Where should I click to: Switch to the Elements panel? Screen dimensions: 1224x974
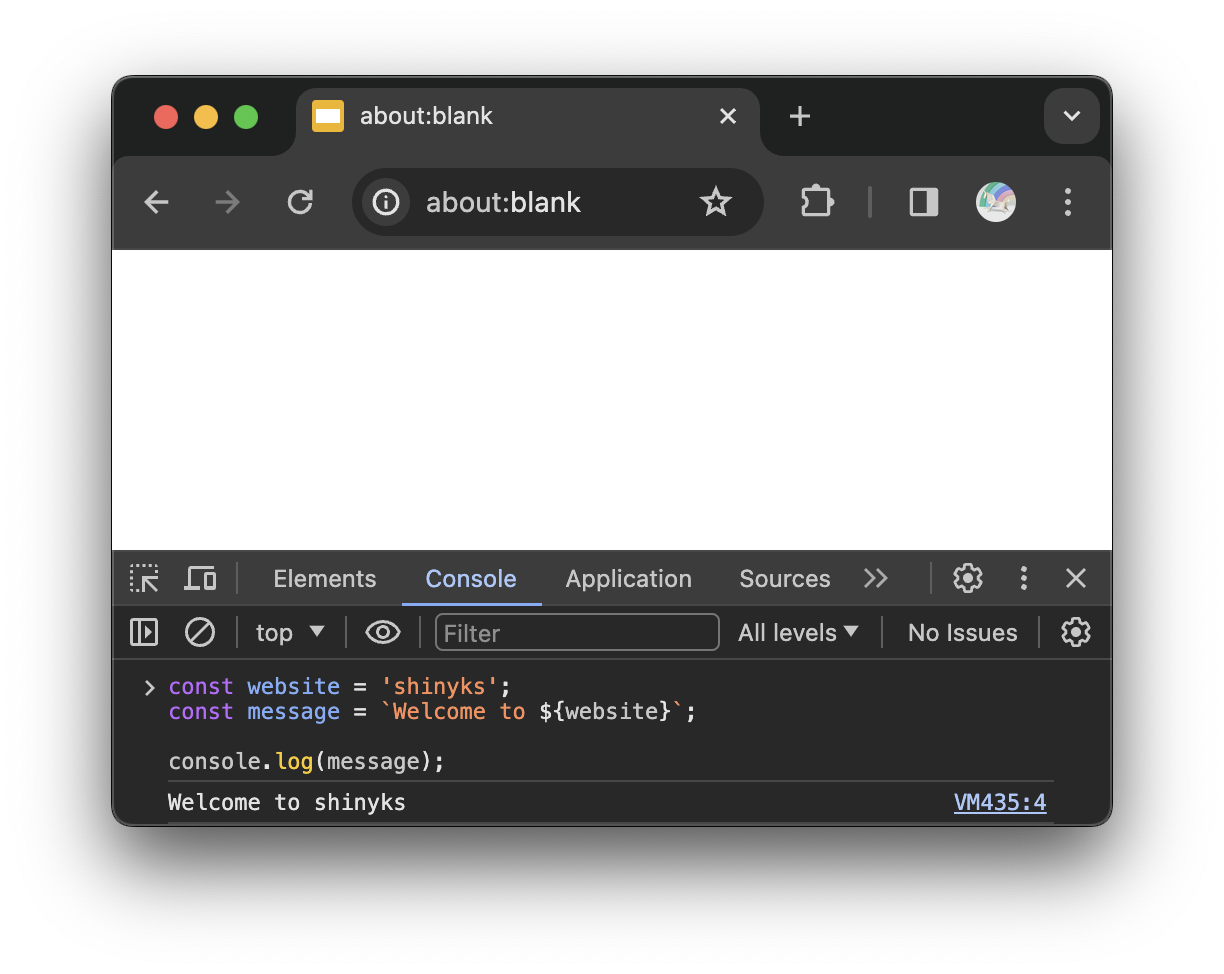click(x=325, y=579)
